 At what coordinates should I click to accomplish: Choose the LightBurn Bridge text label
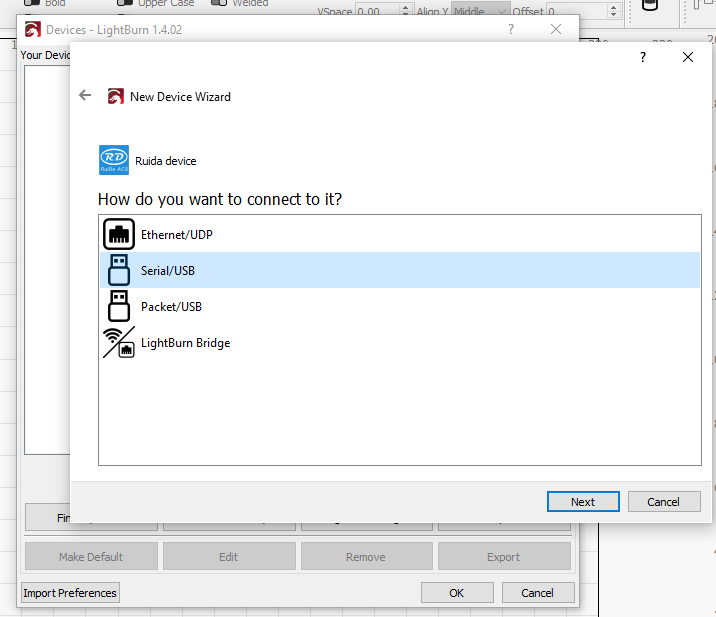tap(185, 343)
